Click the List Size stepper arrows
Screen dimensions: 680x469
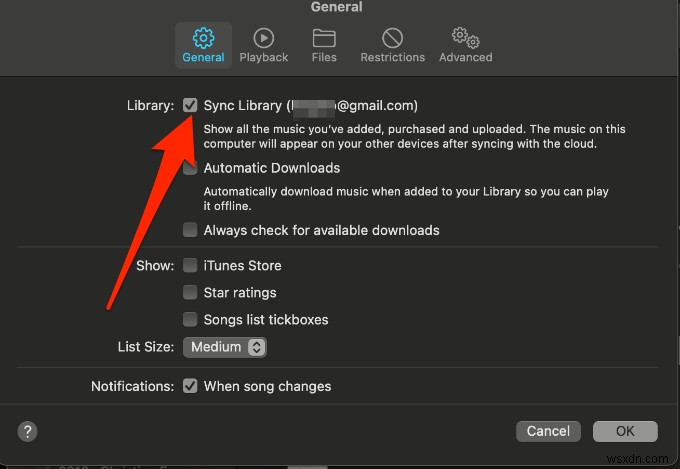coord(256,347)
